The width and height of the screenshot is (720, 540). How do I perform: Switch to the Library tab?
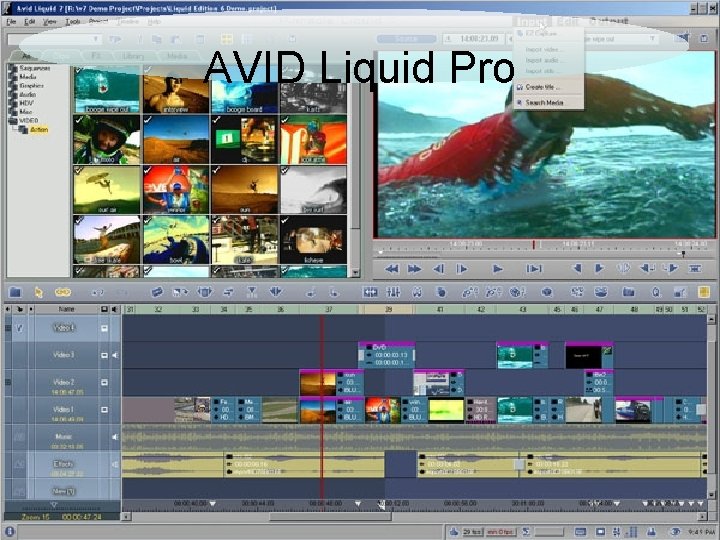(x=133, y=56)
